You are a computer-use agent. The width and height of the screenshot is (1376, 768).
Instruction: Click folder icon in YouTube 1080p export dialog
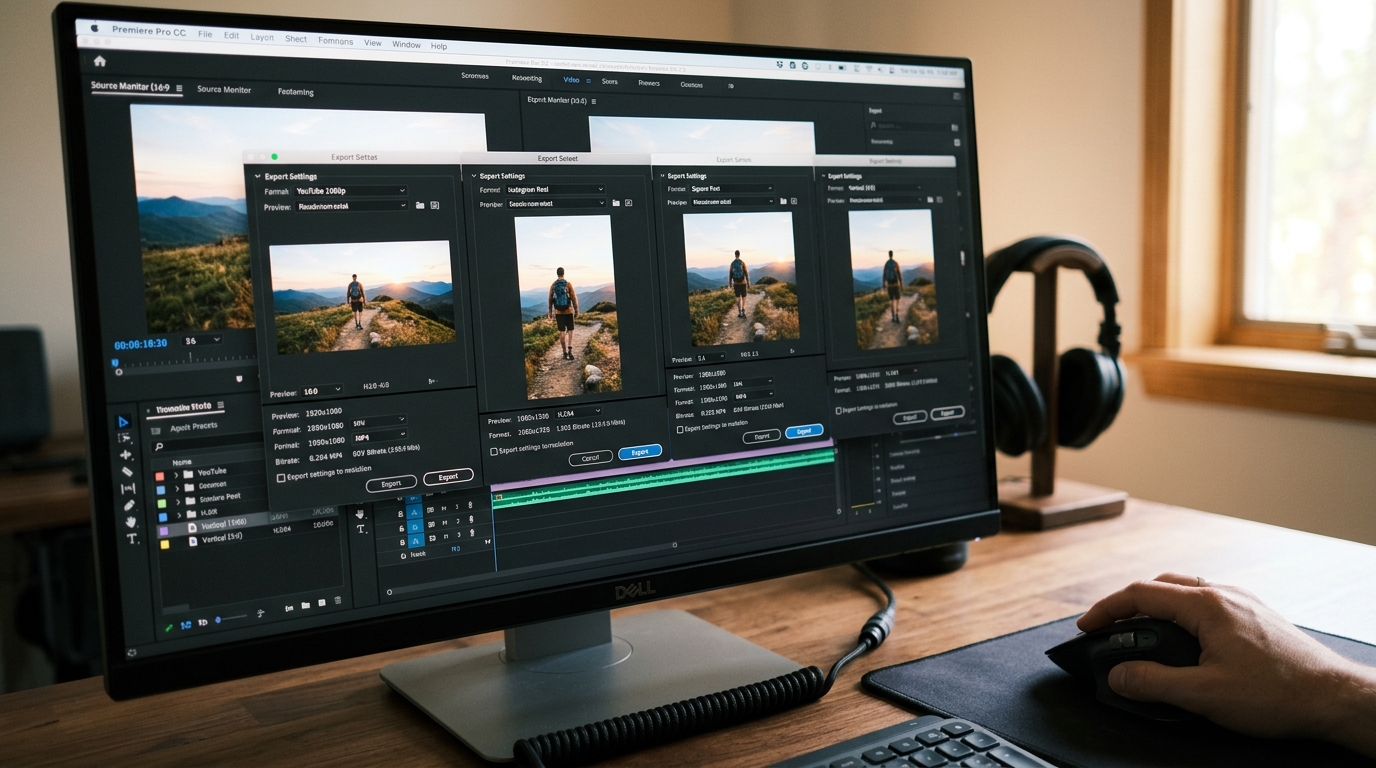pos(421,205)
